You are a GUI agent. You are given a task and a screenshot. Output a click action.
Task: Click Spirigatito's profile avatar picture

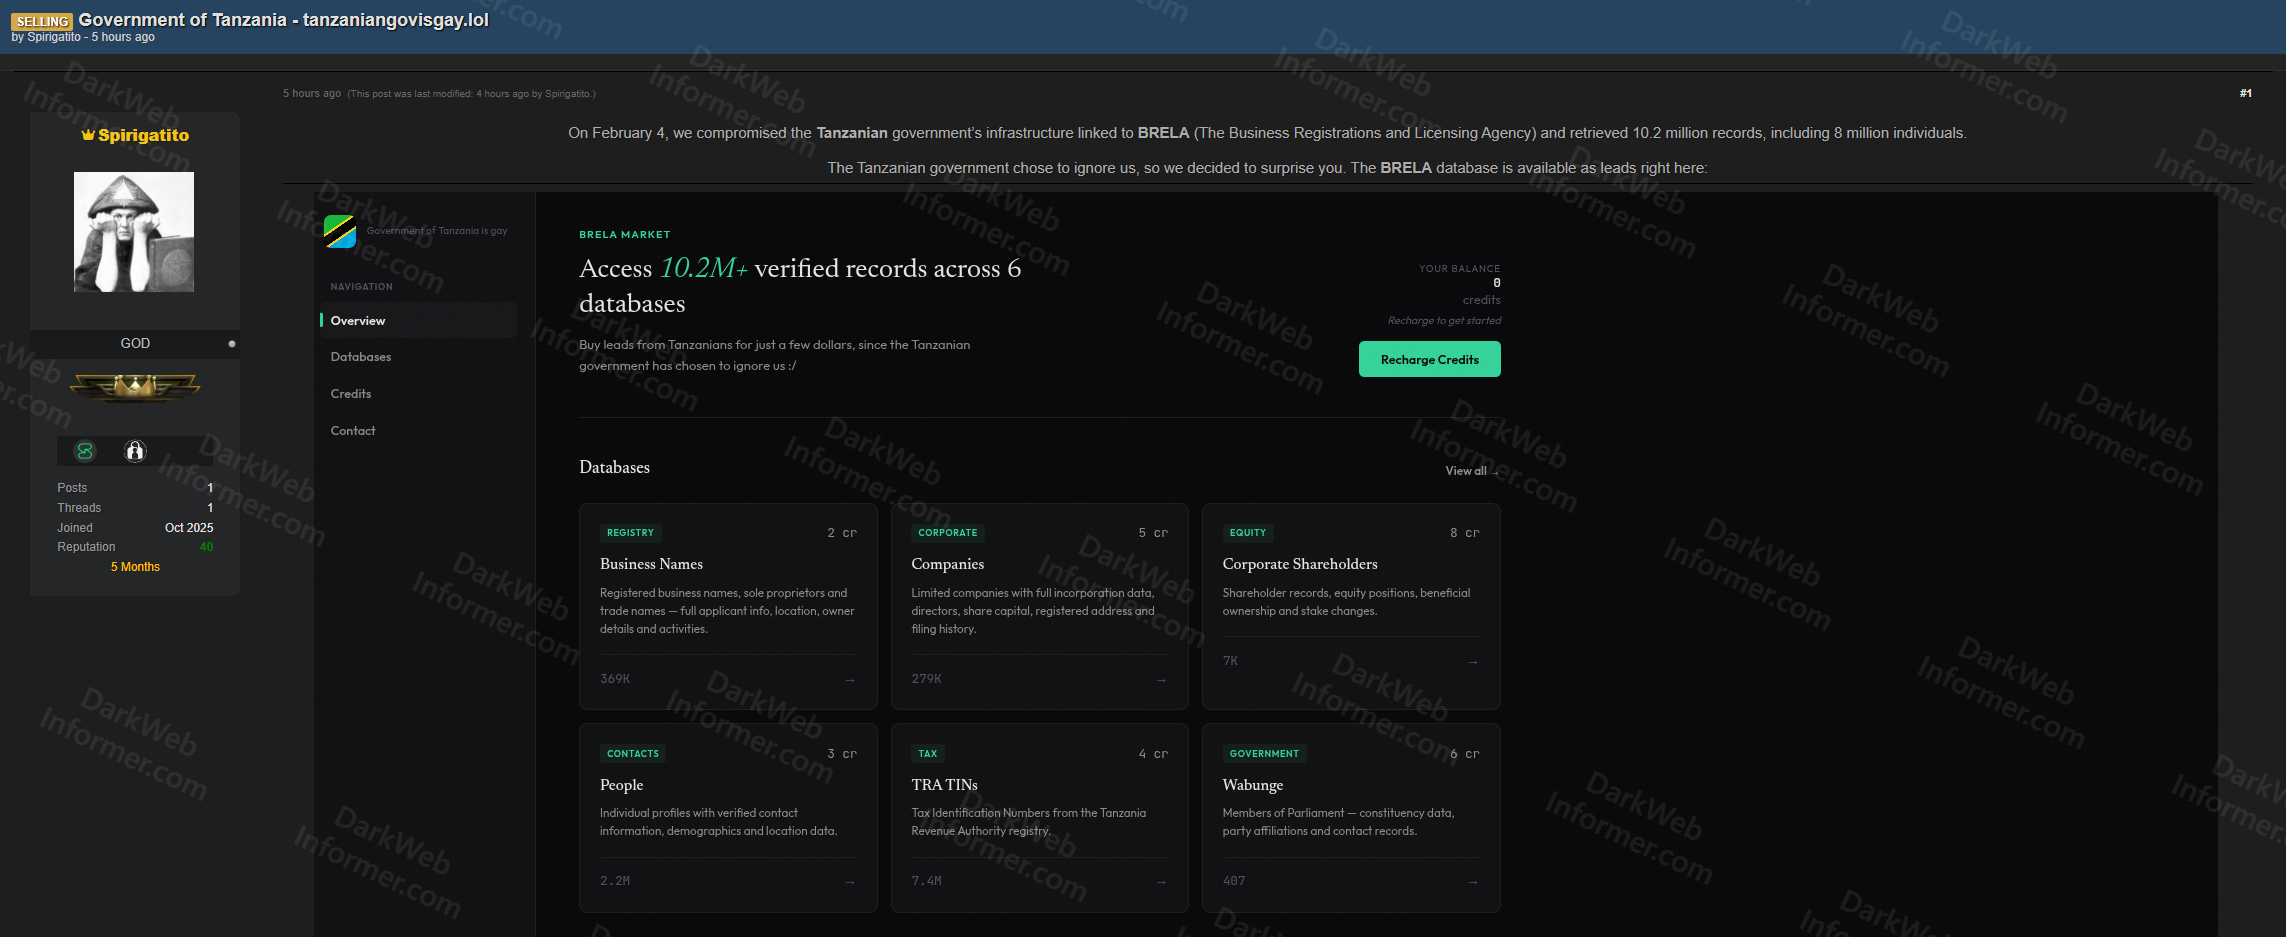pos(134,231)
